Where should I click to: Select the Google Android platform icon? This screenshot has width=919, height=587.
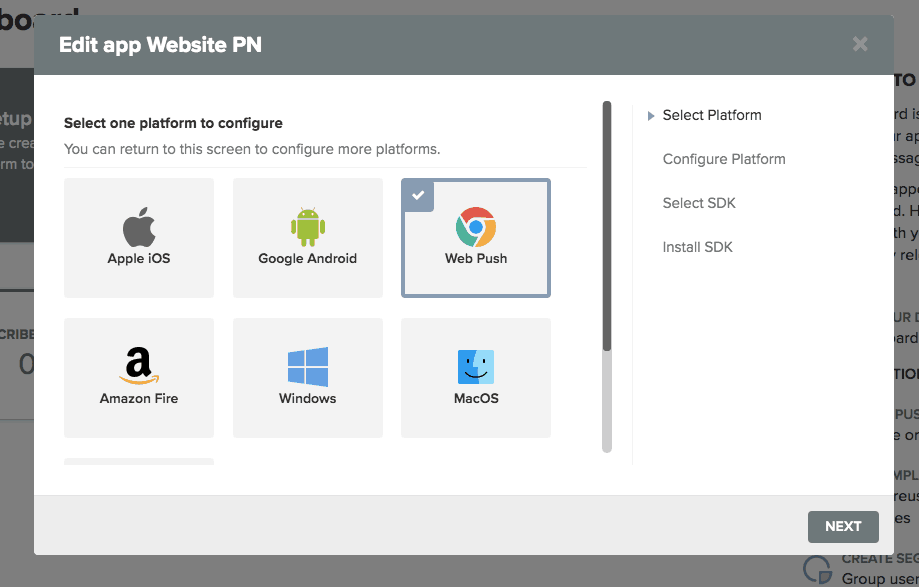307,237
